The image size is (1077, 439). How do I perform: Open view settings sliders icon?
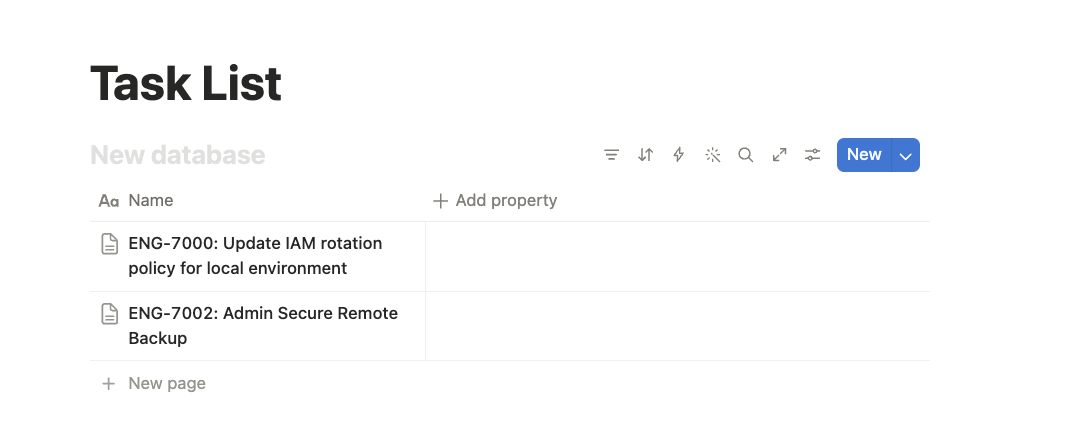coord(813,155)
